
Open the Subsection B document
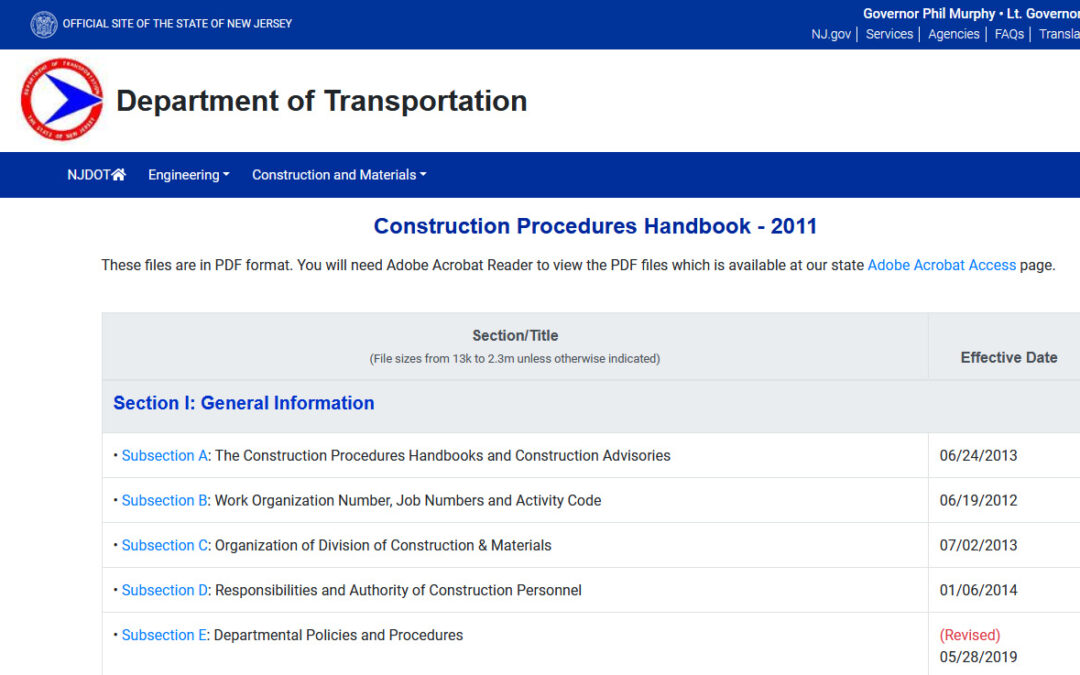click(164, 501)
